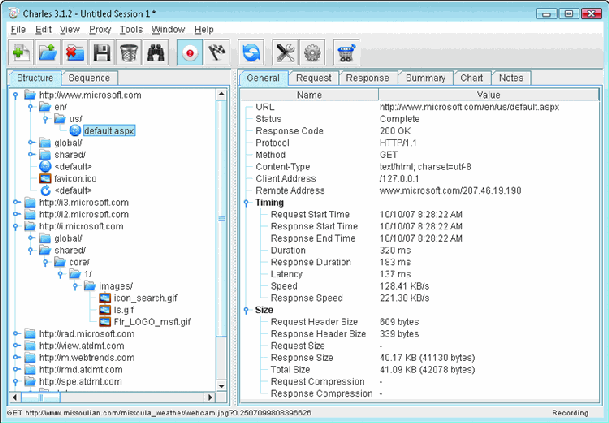Click the Response Code 200 OK value
Screen dimensions: 609x423
[395, 131]
